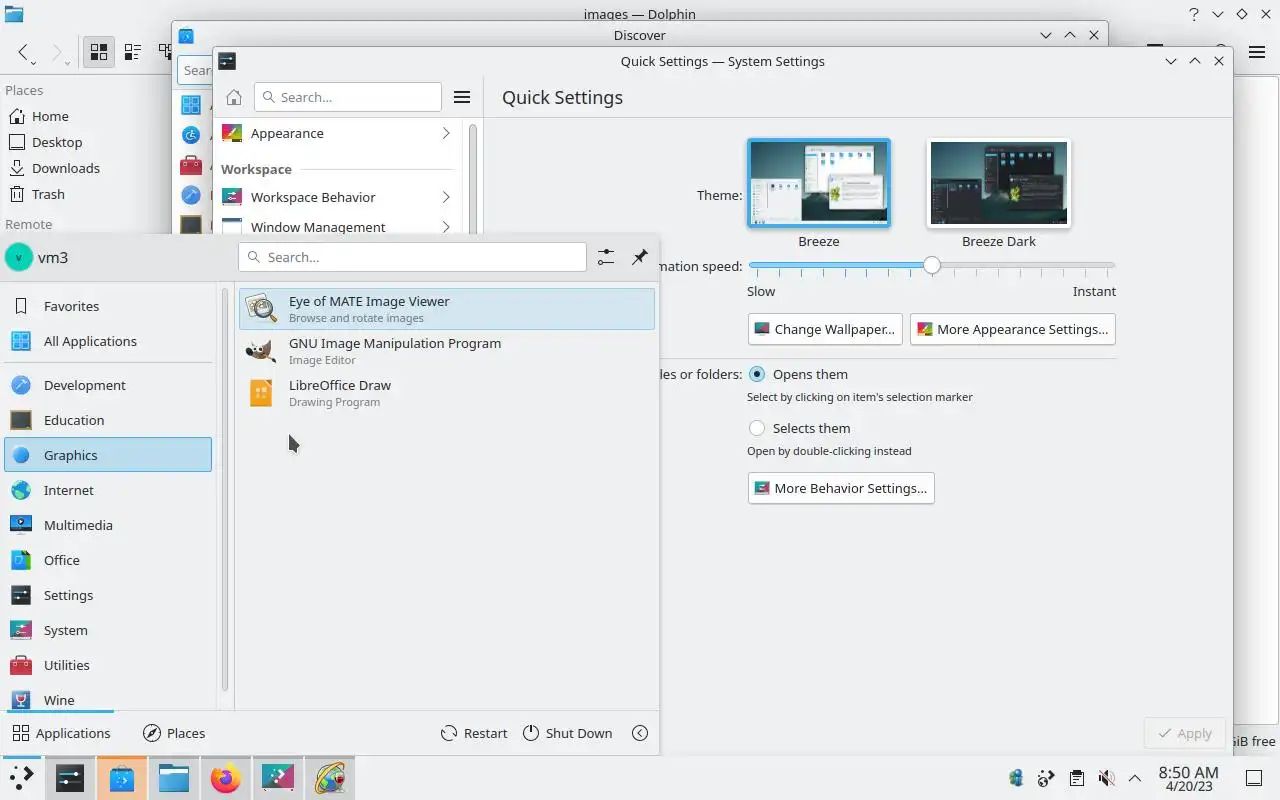Expand Window Management category
Viewport: 1280px width, 800px height.
pyautogui.click(x=337, y=227)
